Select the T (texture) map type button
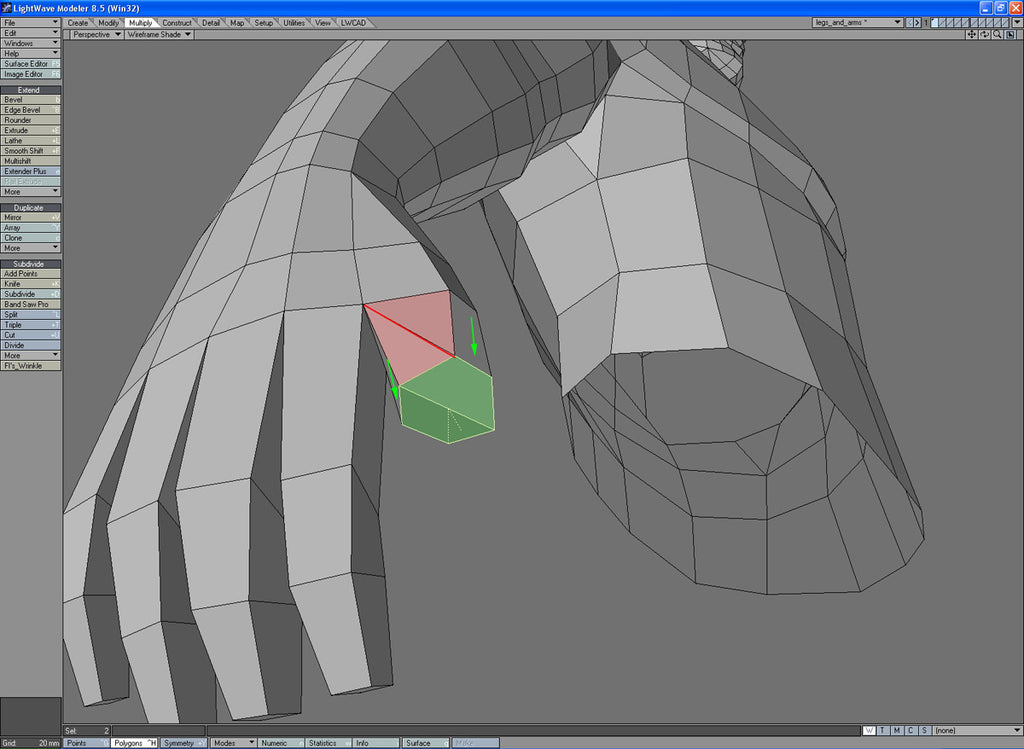 [x=882, y=731]
